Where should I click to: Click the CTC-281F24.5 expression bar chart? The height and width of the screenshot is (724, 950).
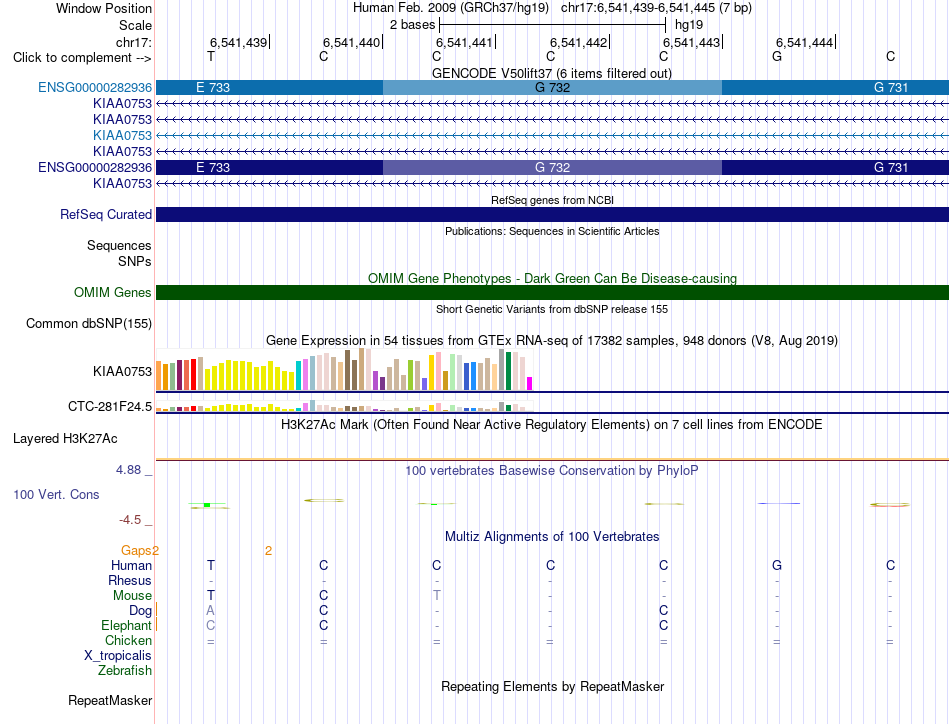pyautogui.click(x=344, y=406)
